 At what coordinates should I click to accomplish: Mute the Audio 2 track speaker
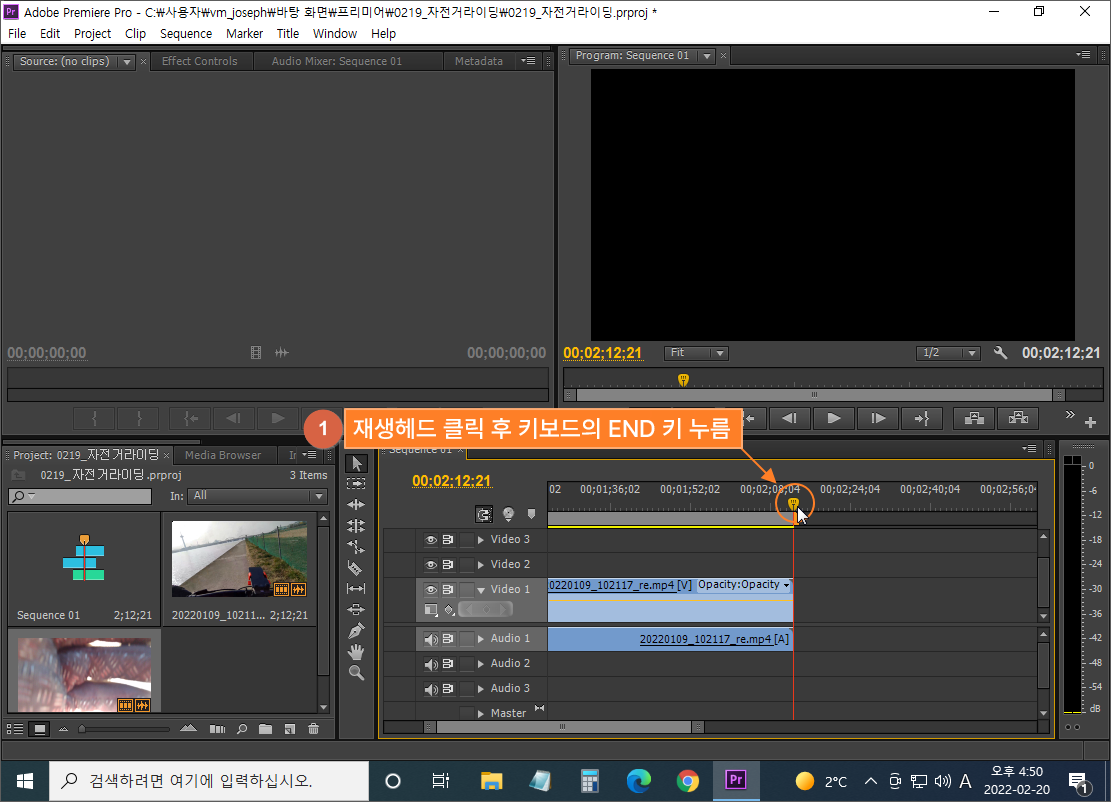tap(430, 664)
